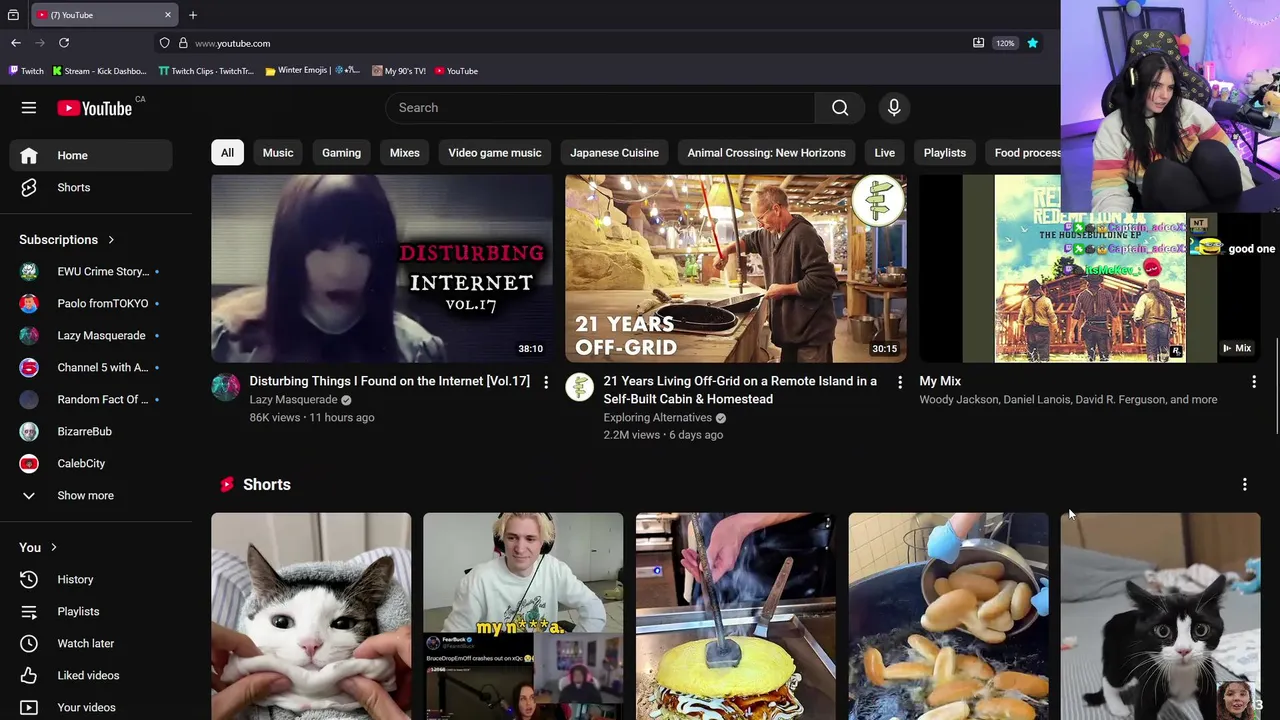Expand the You section header

click(x=39, y=547)
